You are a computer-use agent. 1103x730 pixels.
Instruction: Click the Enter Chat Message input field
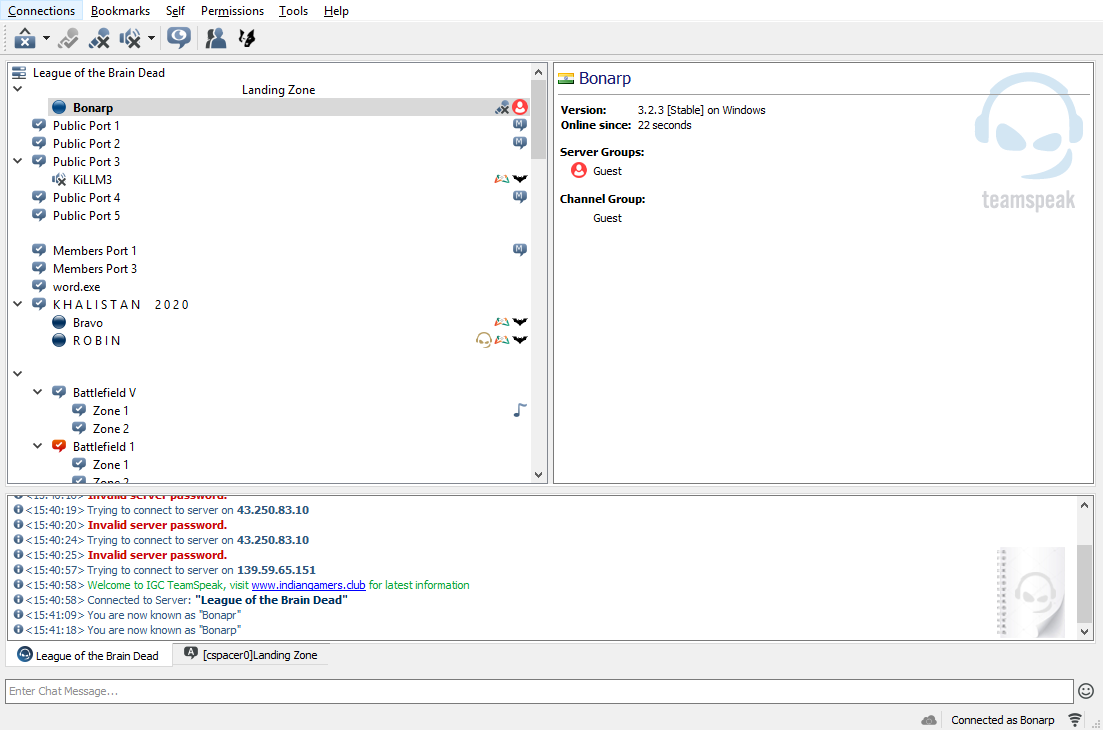tap(540, 691)
